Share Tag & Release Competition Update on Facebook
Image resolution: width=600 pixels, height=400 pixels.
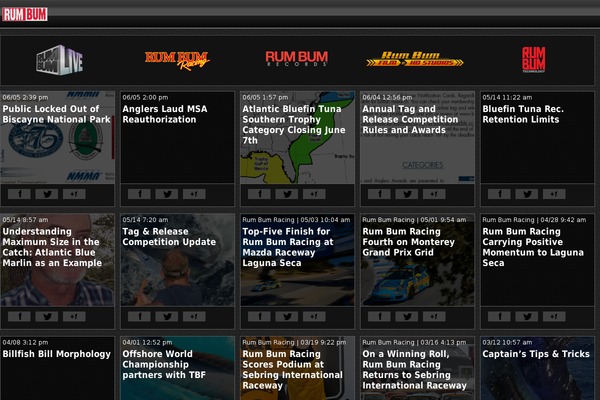(x=139, y=317)
